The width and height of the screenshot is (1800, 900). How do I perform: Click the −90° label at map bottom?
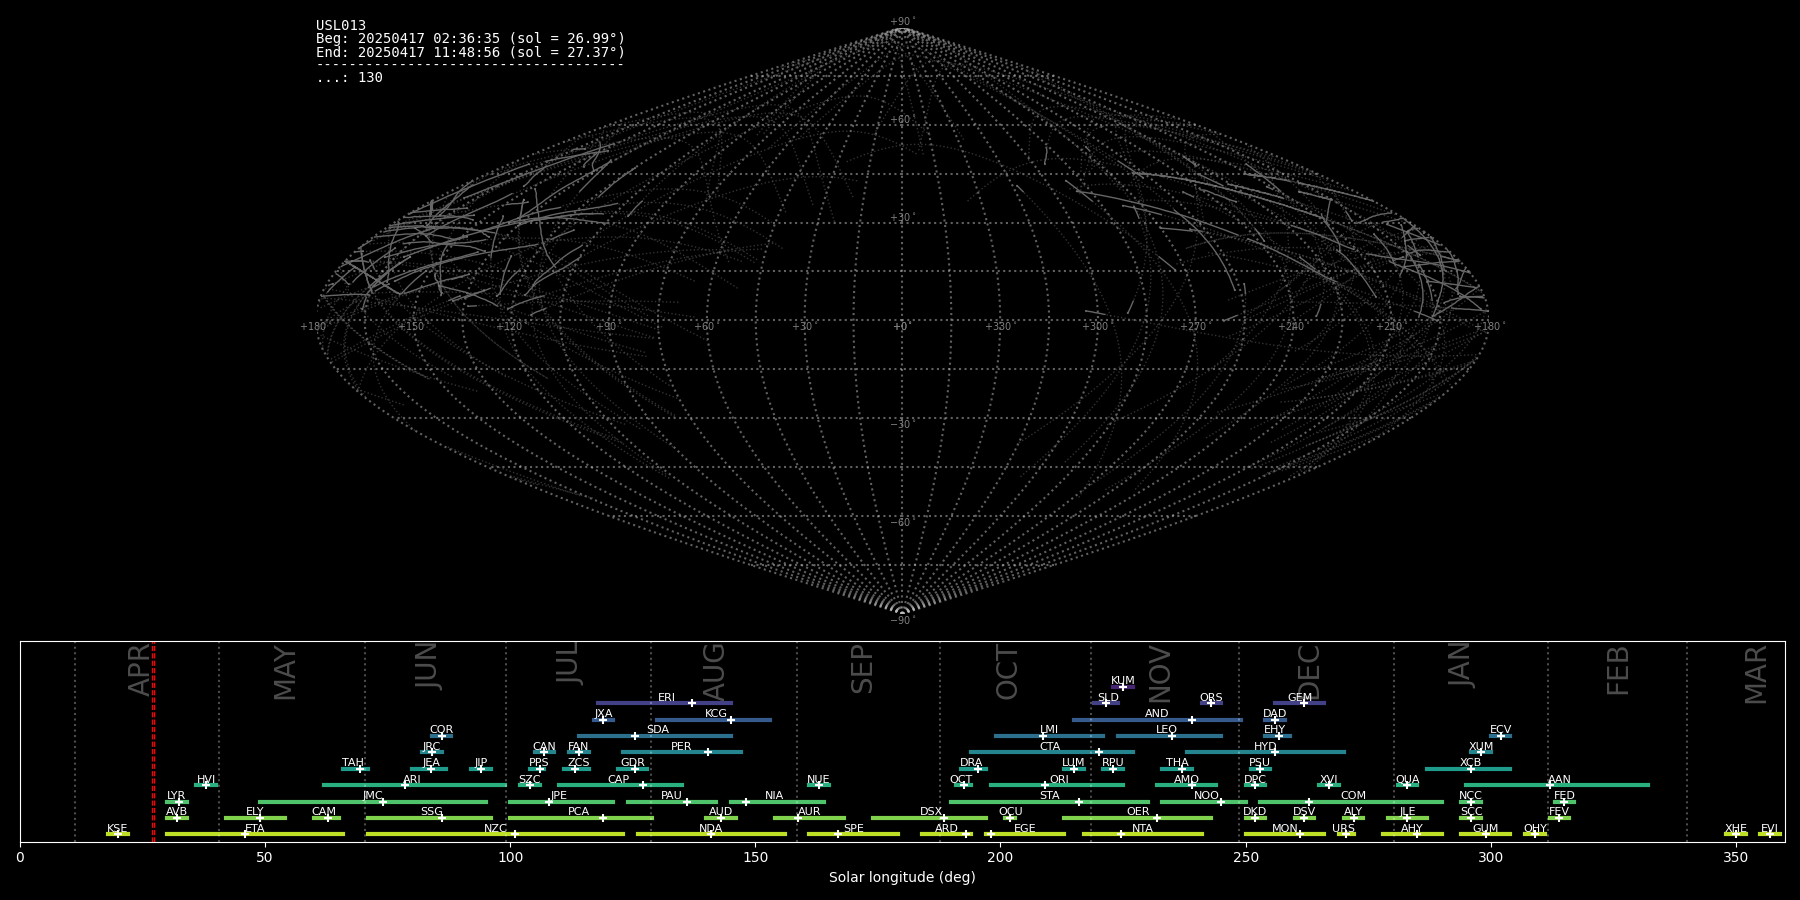[902, 621]
